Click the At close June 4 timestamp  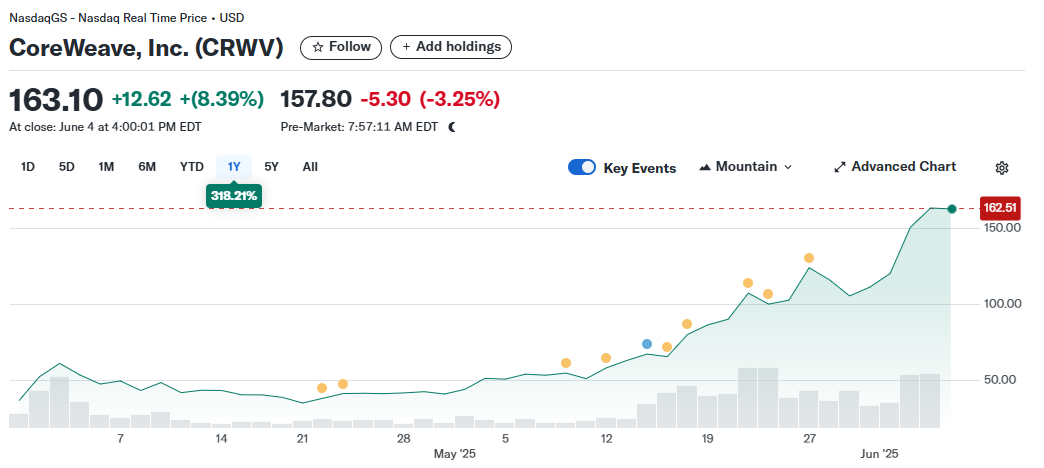point(105,126)
